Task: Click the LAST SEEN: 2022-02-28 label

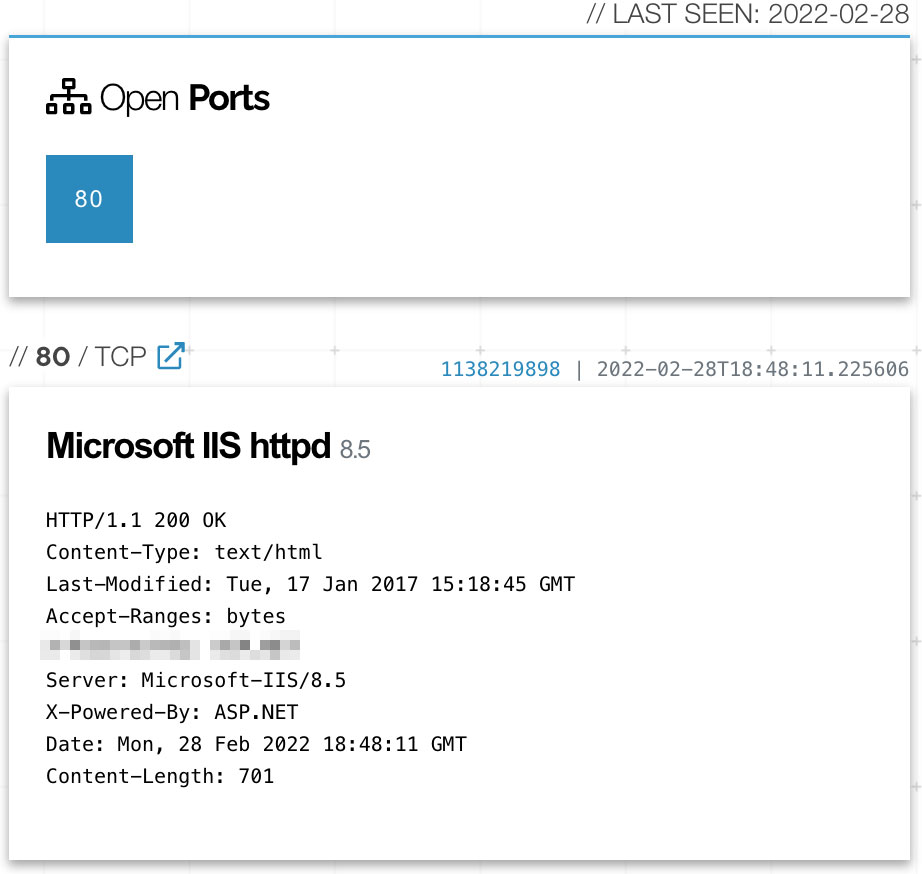Action: pos(748,15)
